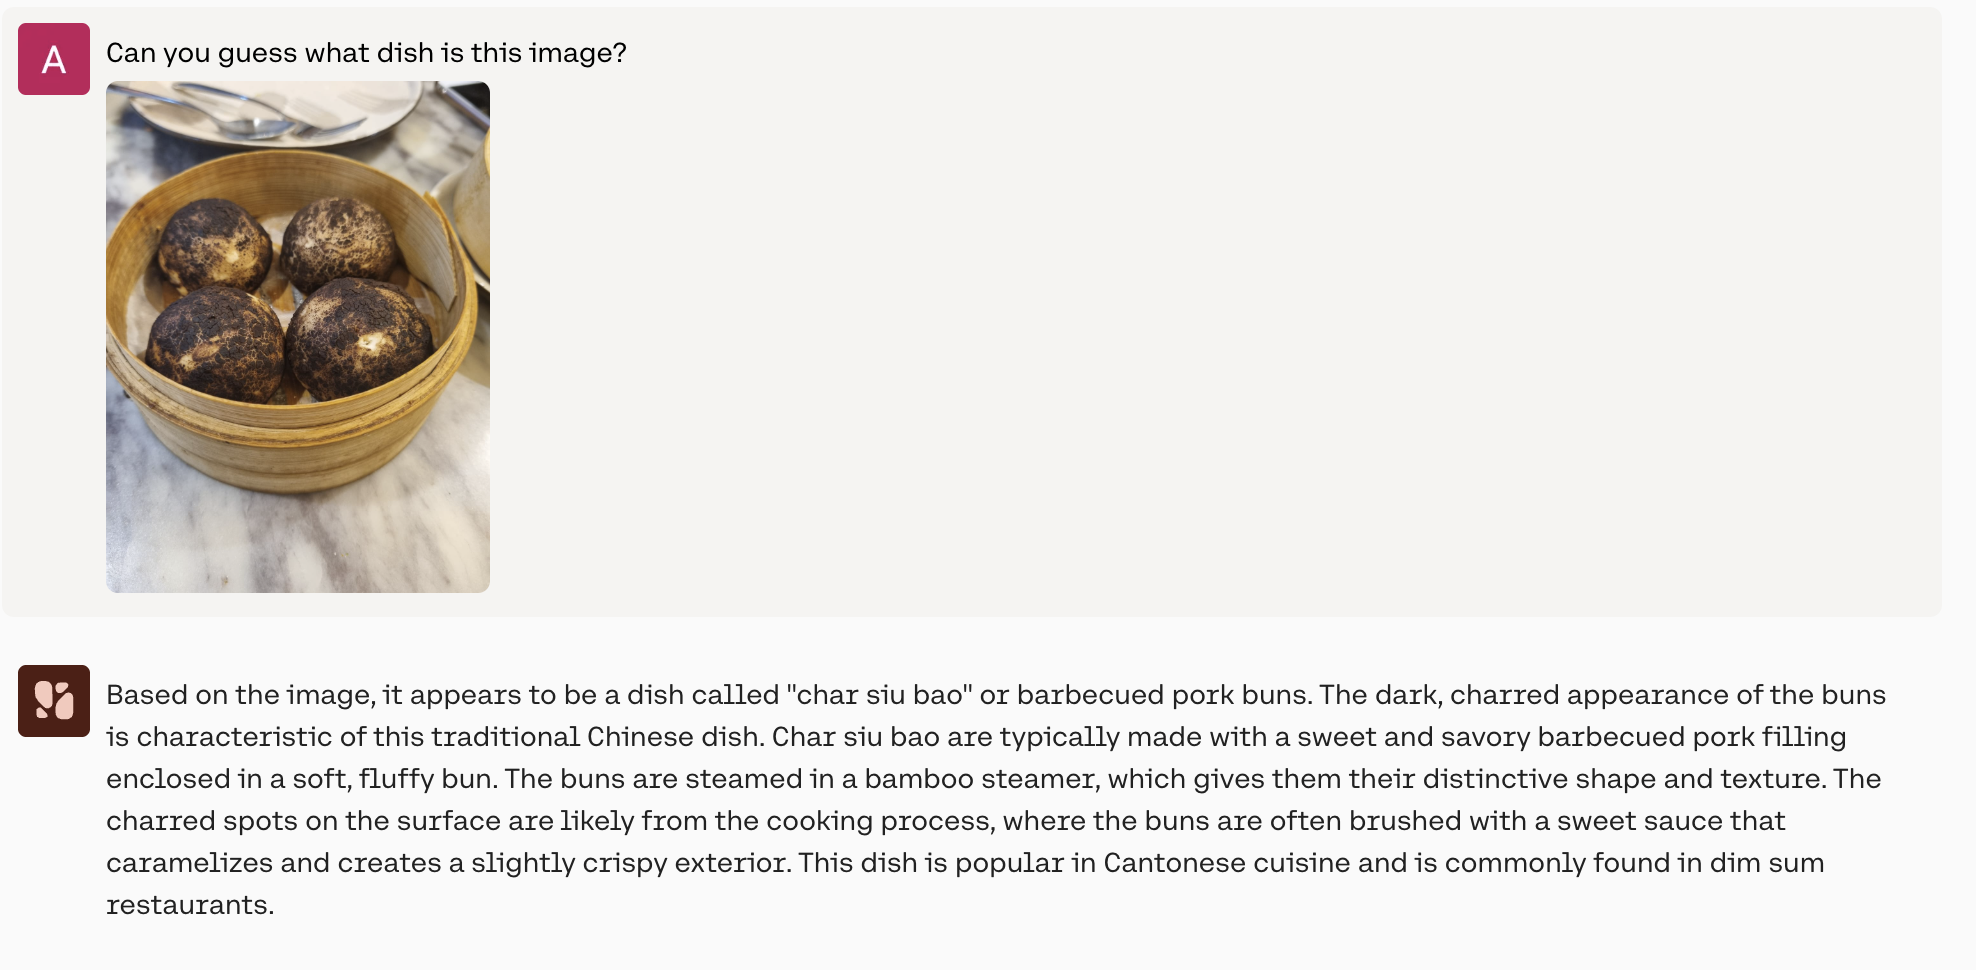This screenshot has width=1976, height=970.
Task: Click the last word 'restaurants.' of the reply
Action: pyautogui.click(x=190, y=905)
